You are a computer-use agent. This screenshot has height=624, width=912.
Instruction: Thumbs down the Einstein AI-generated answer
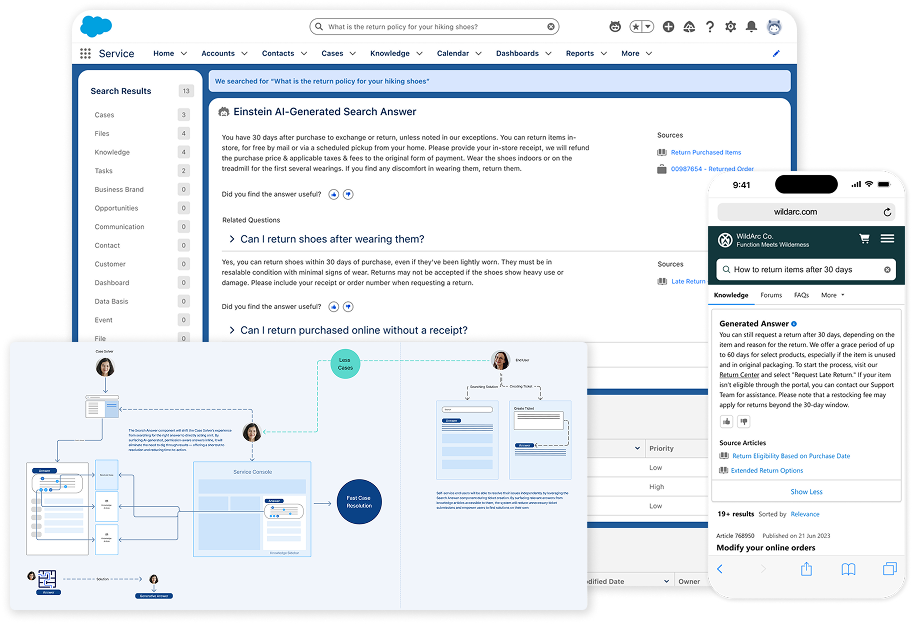(x=348, y=194)
